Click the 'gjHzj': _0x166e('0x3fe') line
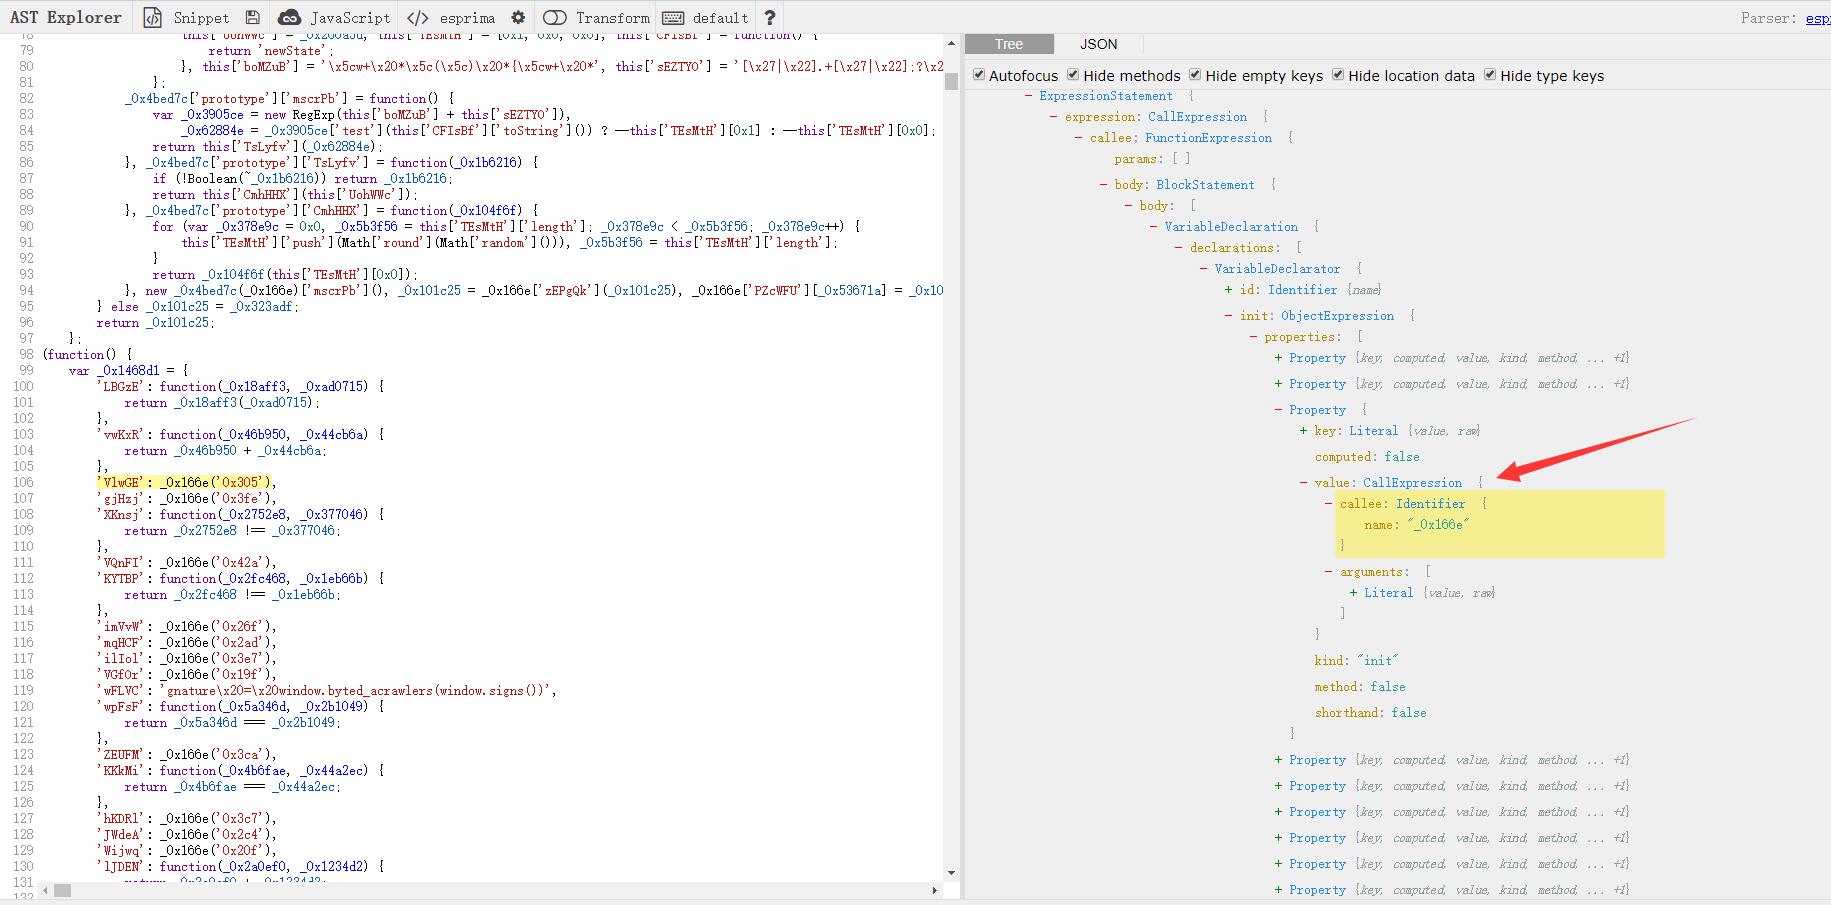1831x905 pixels. pos(186,498)
